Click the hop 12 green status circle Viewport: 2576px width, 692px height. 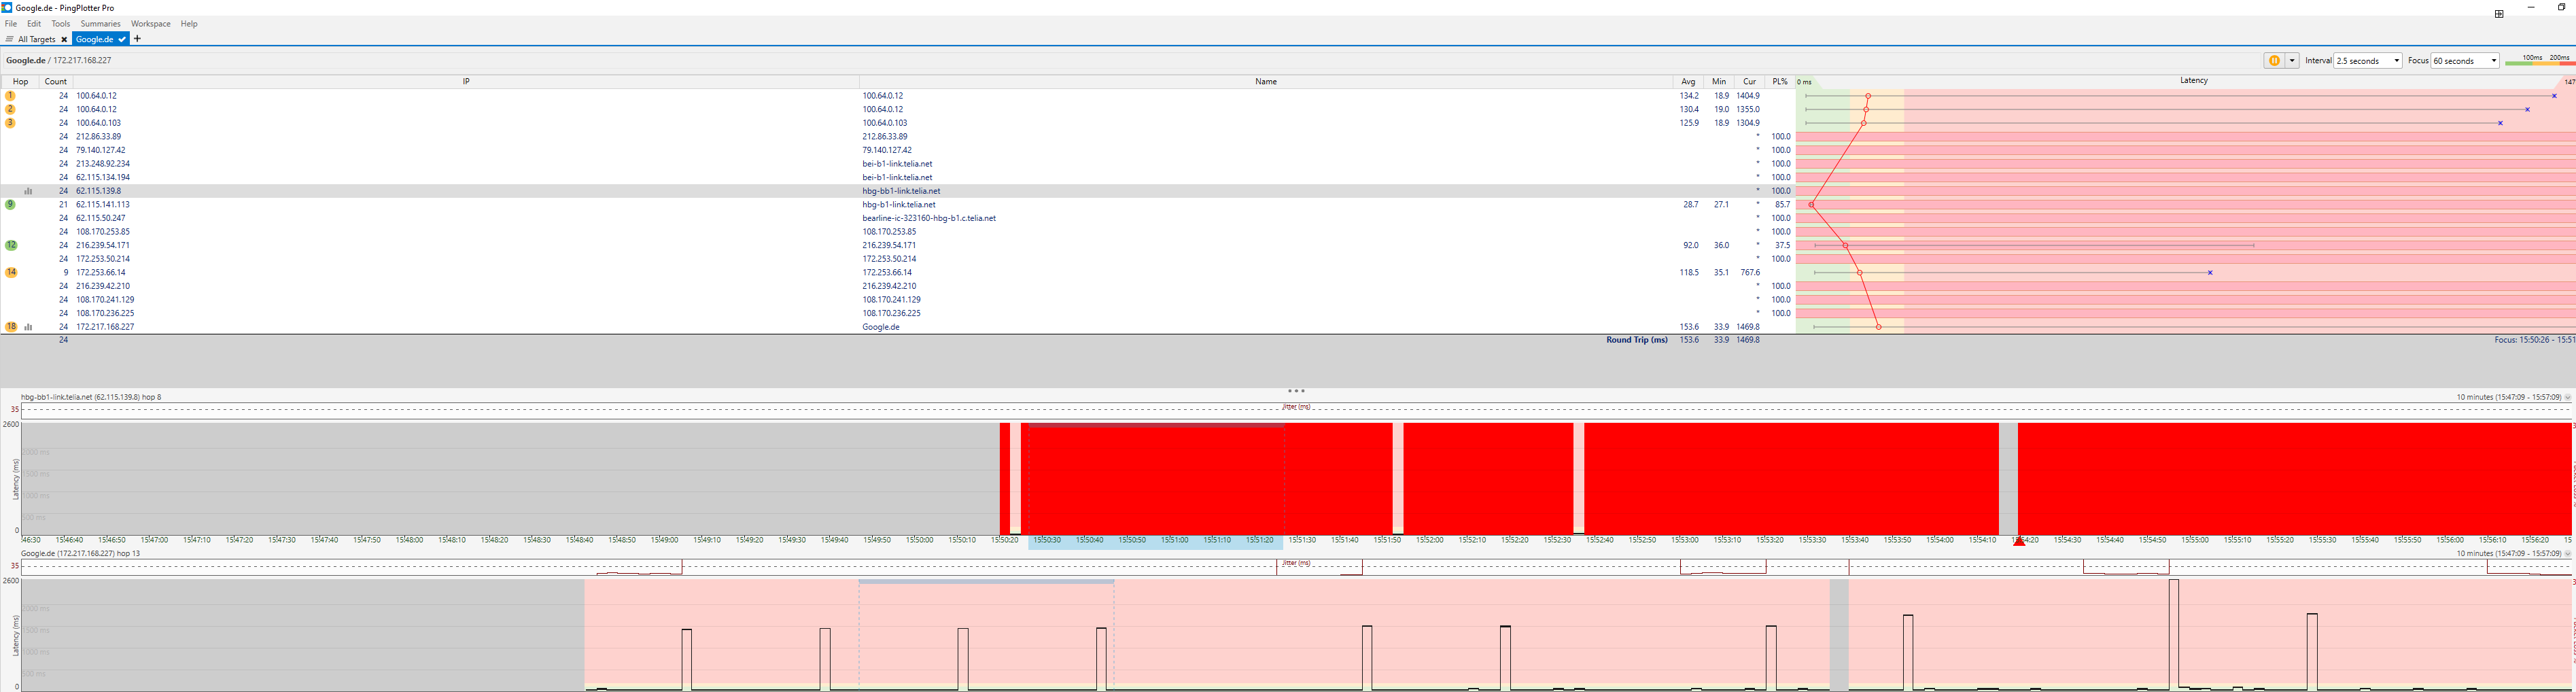11,245
